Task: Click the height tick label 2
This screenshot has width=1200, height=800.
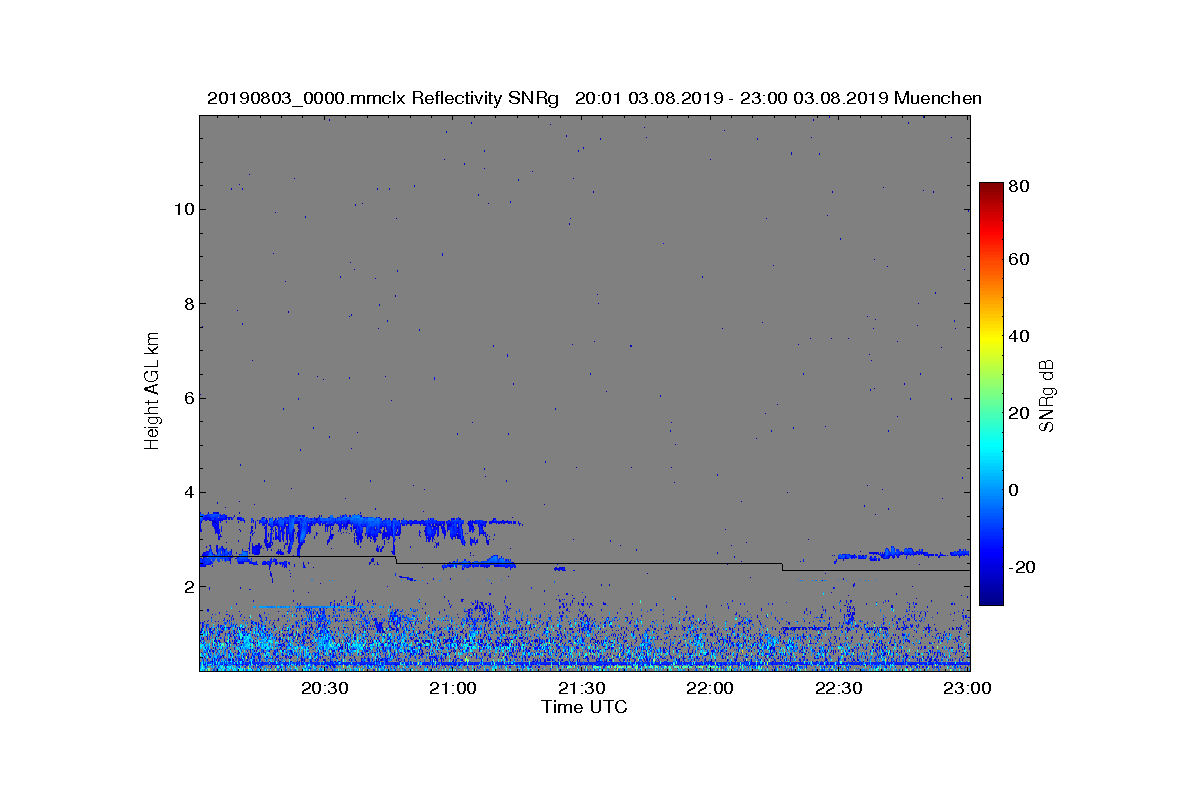Action: 188,587
